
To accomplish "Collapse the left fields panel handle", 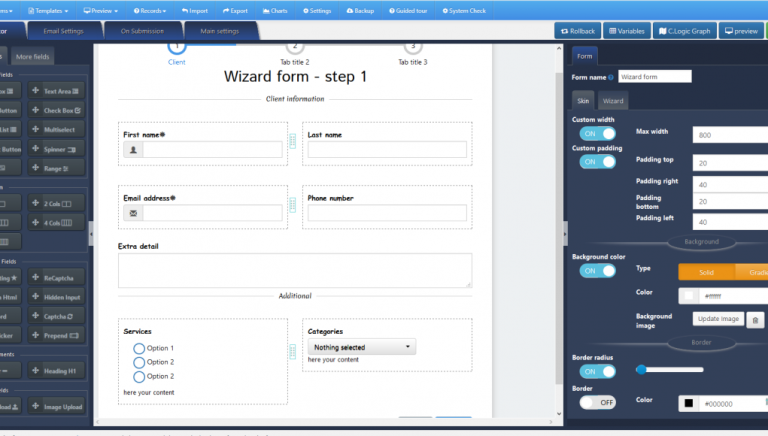I will 91,234.
